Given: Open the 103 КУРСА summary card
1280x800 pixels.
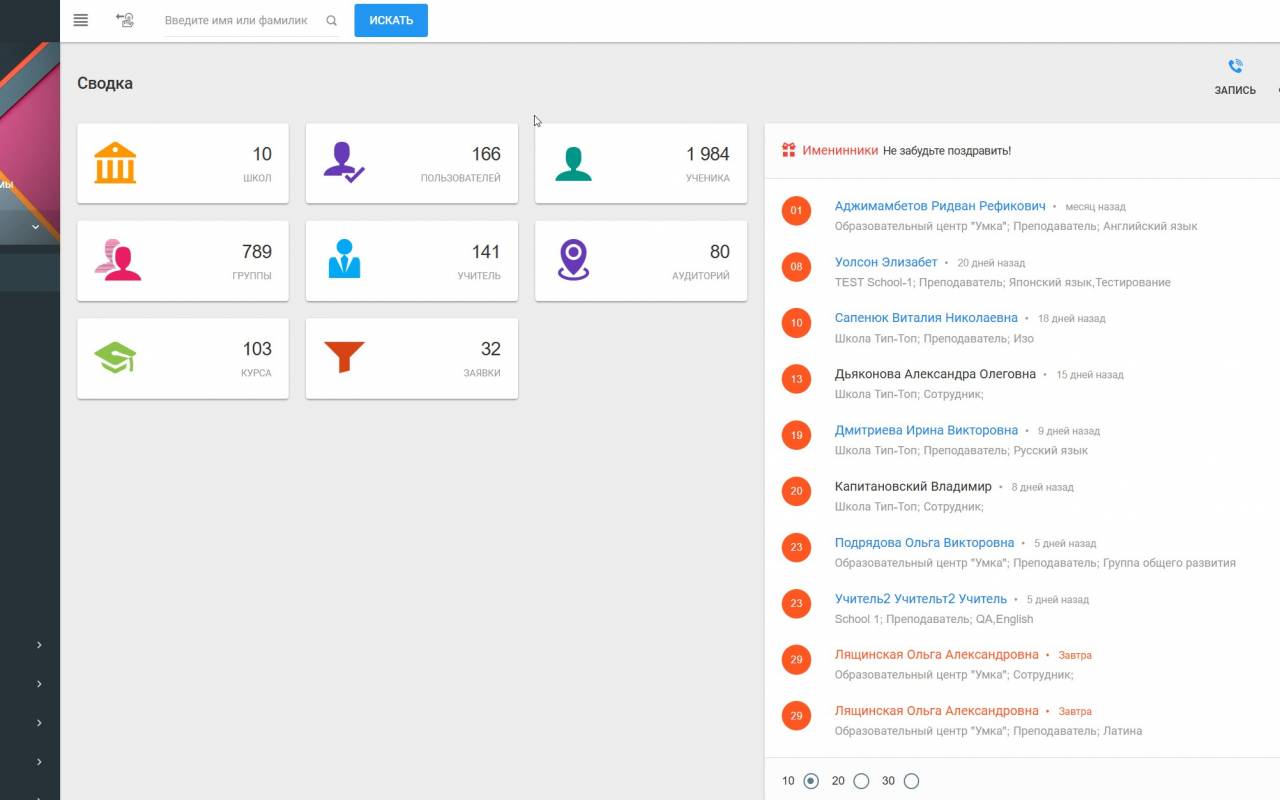Looking at the screenshot, I should (x=183, y=358).
